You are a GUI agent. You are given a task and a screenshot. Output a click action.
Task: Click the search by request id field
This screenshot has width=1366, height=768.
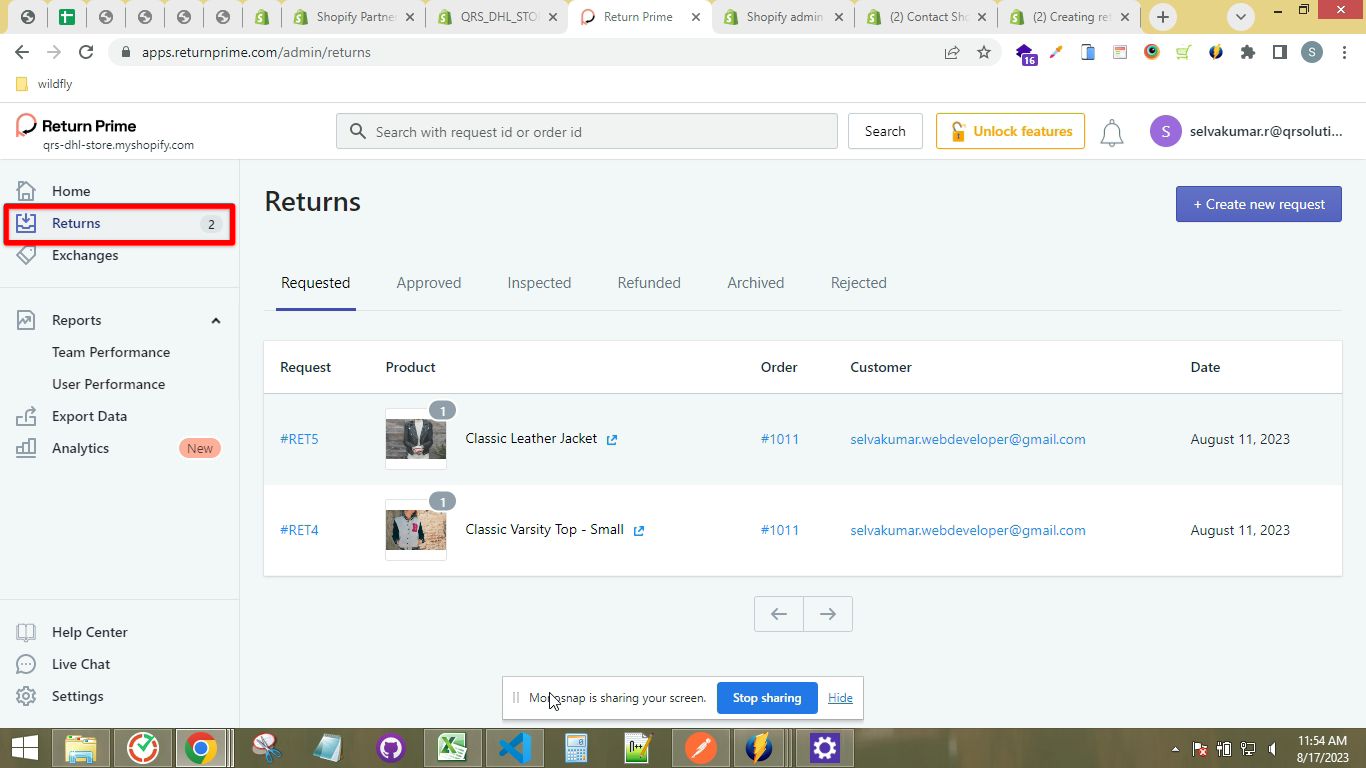coord(600,132)
